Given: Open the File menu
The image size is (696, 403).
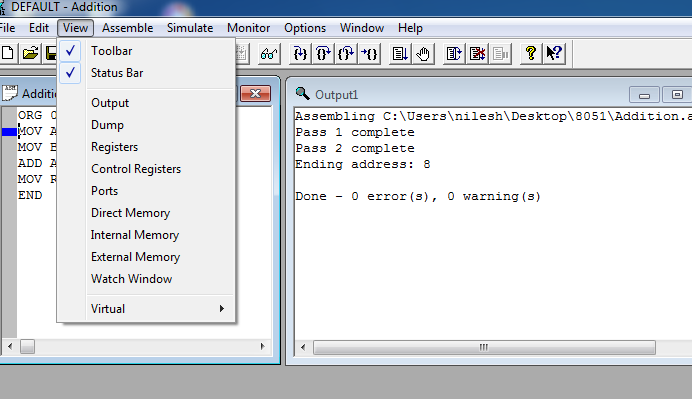Looking at the screenshot, I should [8, 28].
